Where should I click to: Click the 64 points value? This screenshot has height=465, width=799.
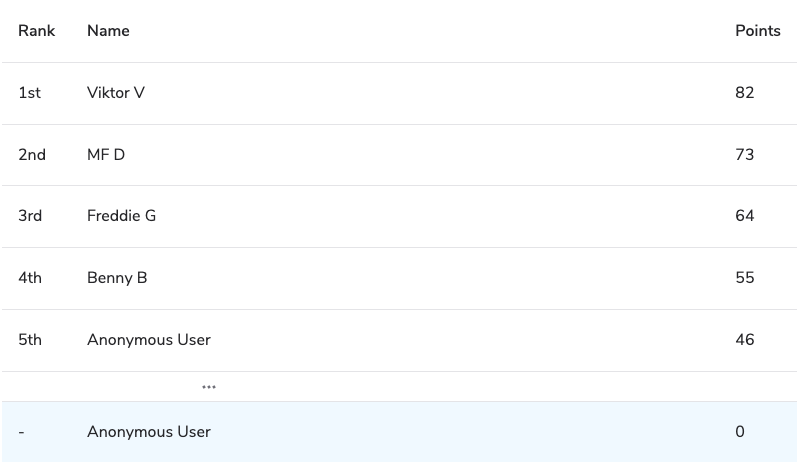tap(744, 216)
